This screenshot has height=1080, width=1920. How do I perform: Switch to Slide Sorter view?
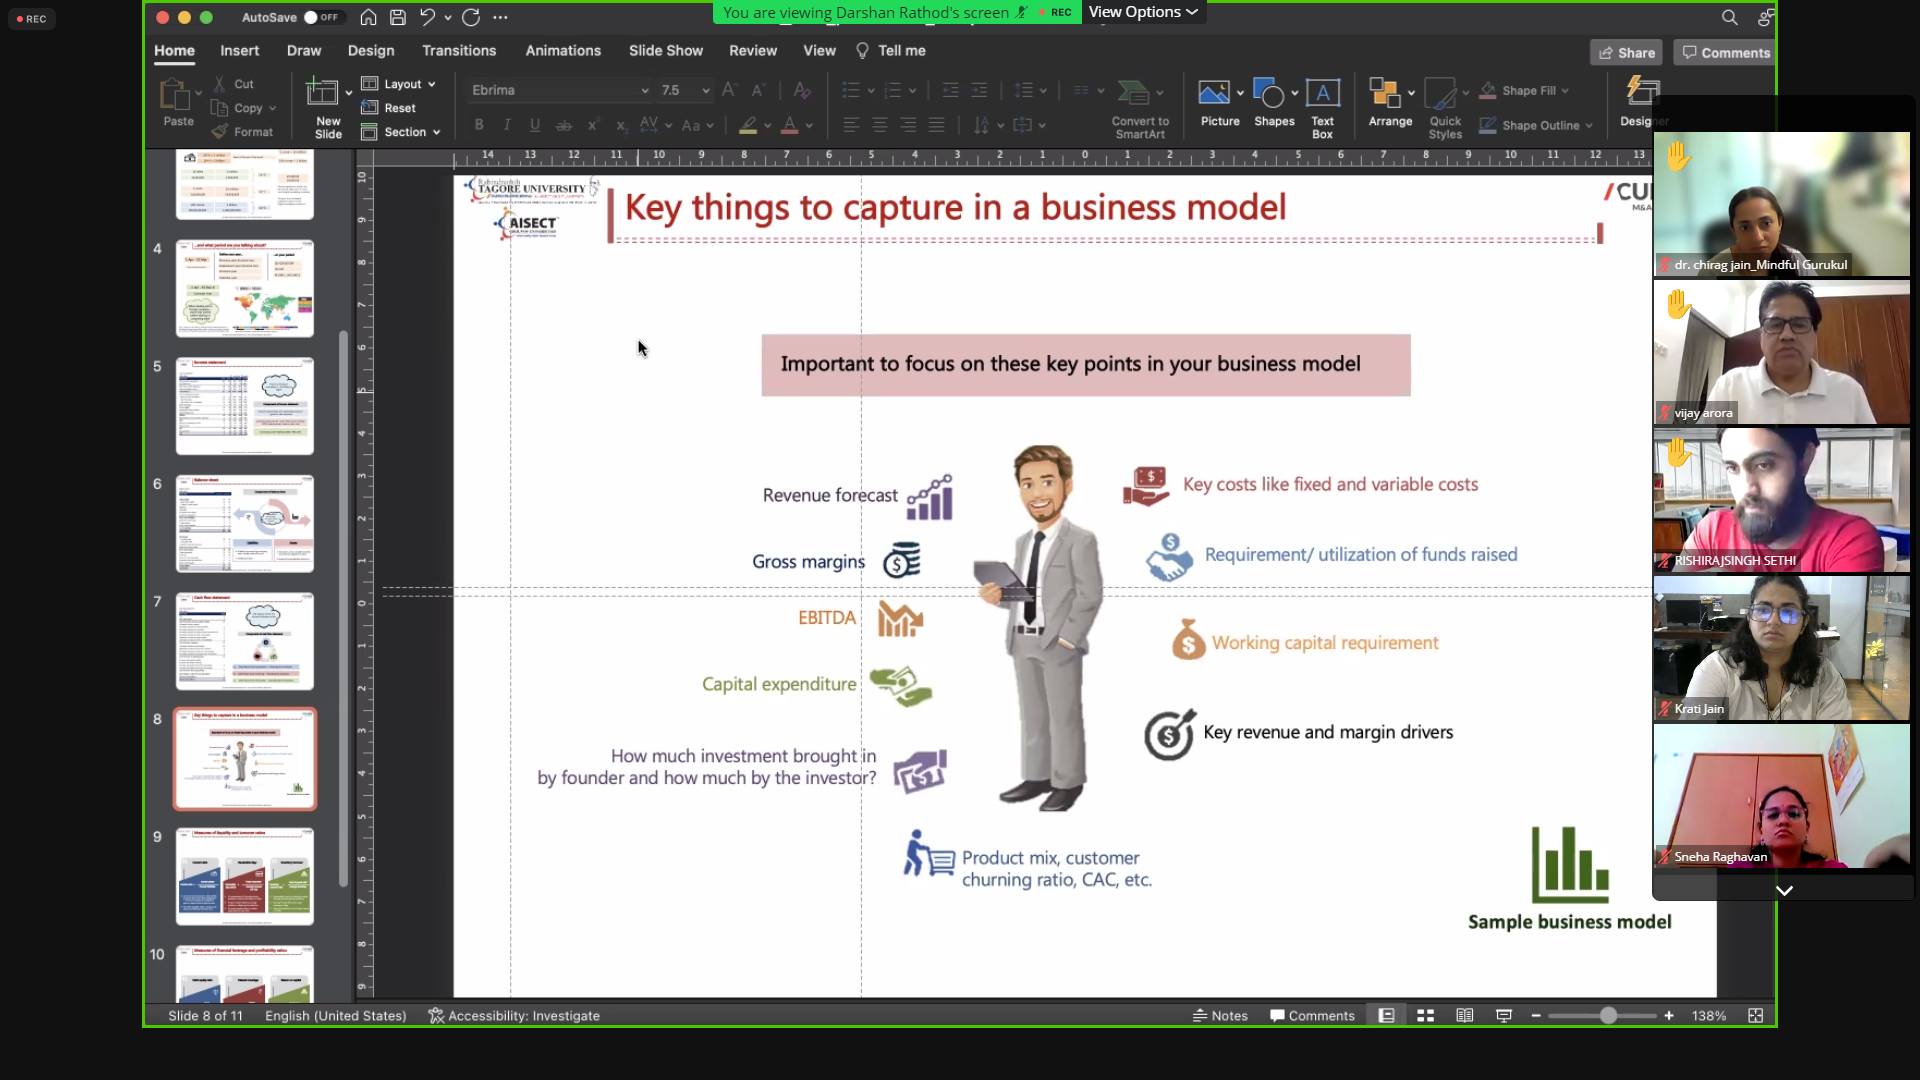pyautogui.click(x=1426, y=1015)
